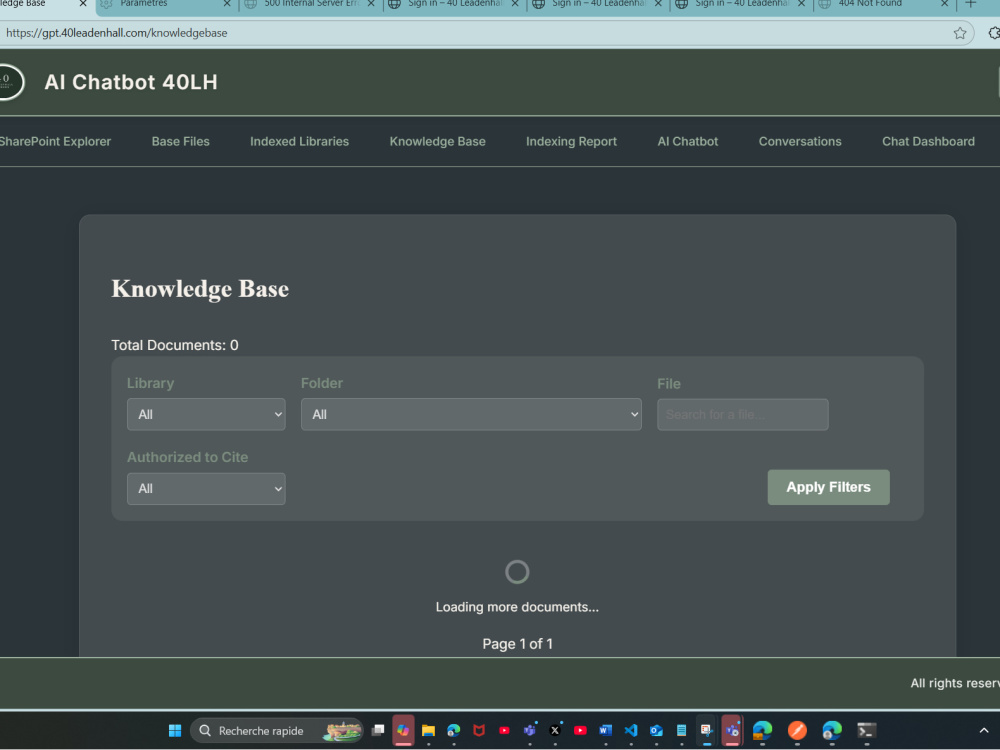Open the Folder filter dropdown
Image resolution: width=1000 pixels, height=750 pixels.
point(471,415)
